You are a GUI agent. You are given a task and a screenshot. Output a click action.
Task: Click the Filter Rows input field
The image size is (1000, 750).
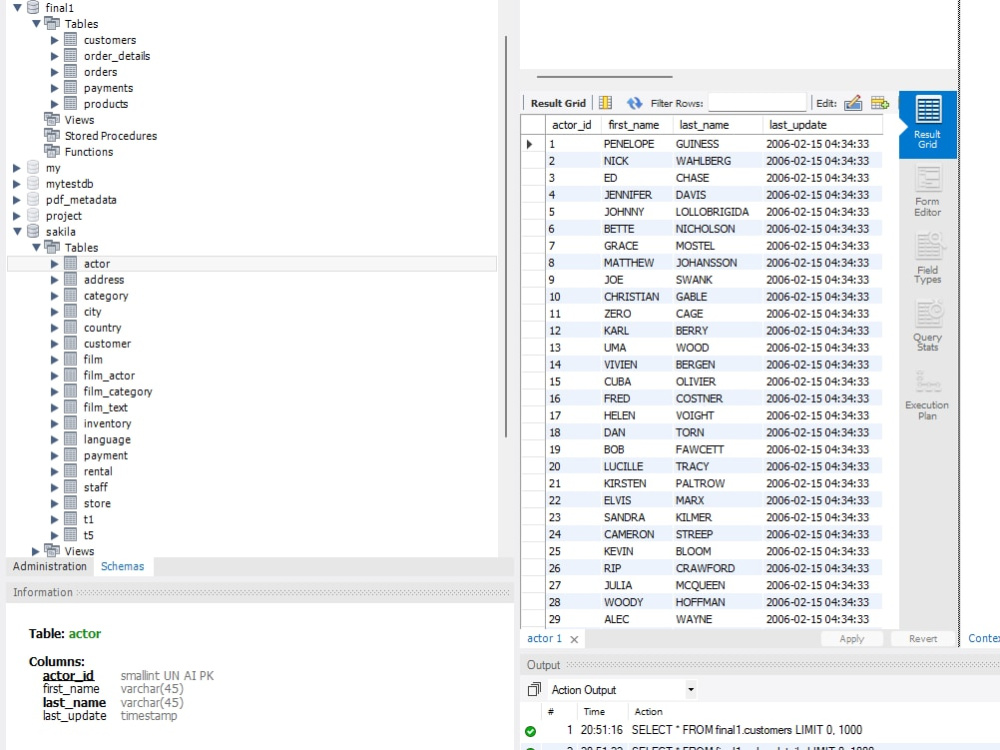tap(757, 103)
